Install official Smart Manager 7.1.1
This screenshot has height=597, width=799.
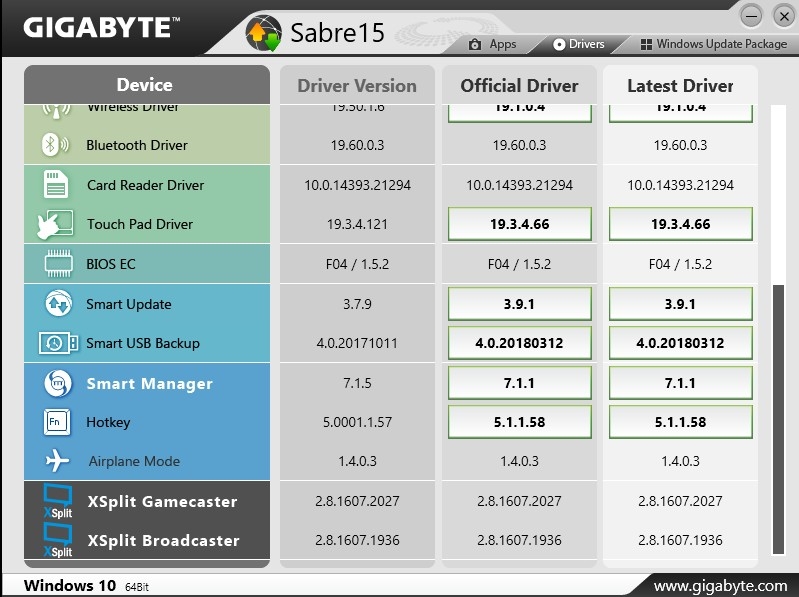(519, 383)
